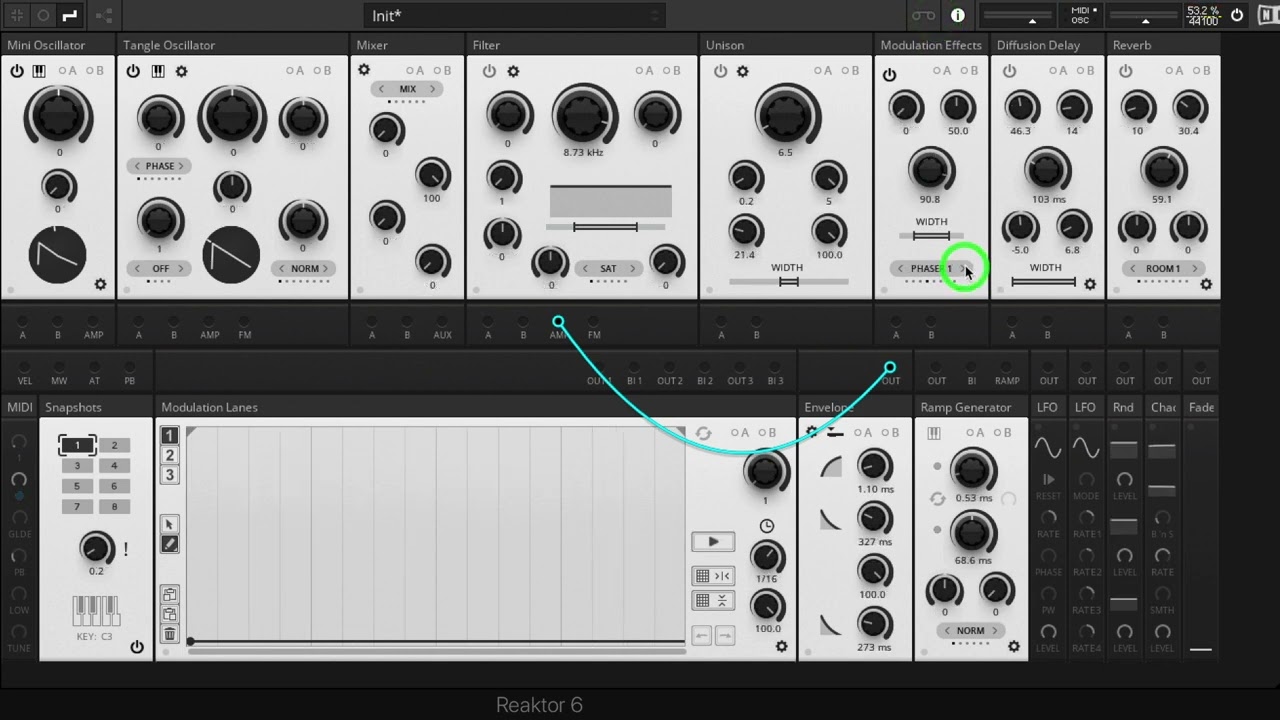Open Mini Oscillator settings gear

coord(100,284)
